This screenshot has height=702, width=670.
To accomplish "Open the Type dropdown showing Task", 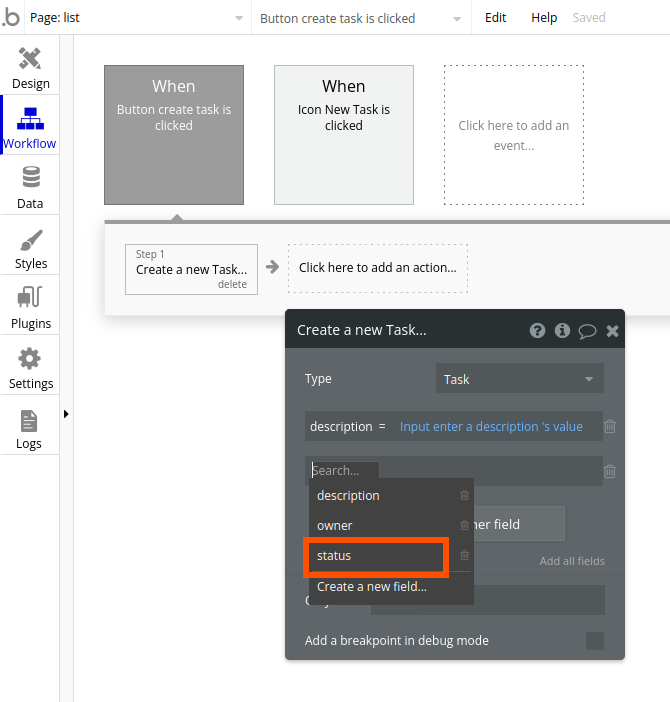I will point(520,379).
